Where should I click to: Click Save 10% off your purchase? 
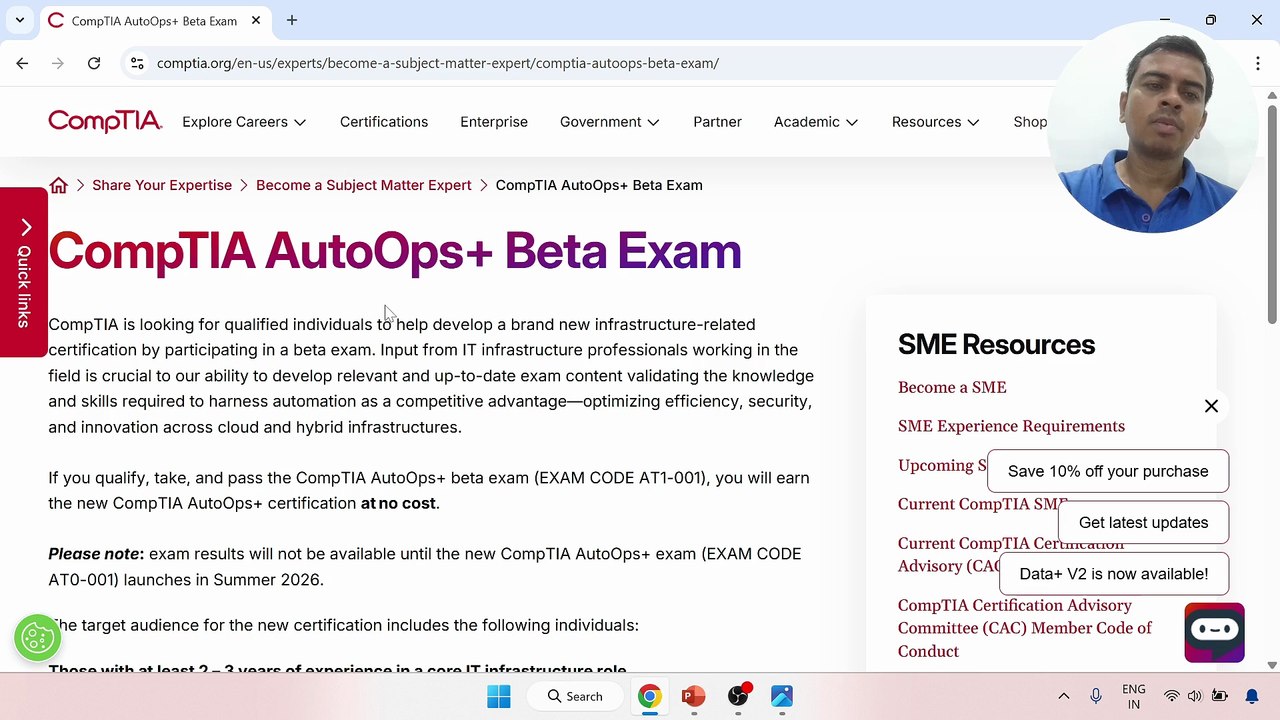(1108, 471)
